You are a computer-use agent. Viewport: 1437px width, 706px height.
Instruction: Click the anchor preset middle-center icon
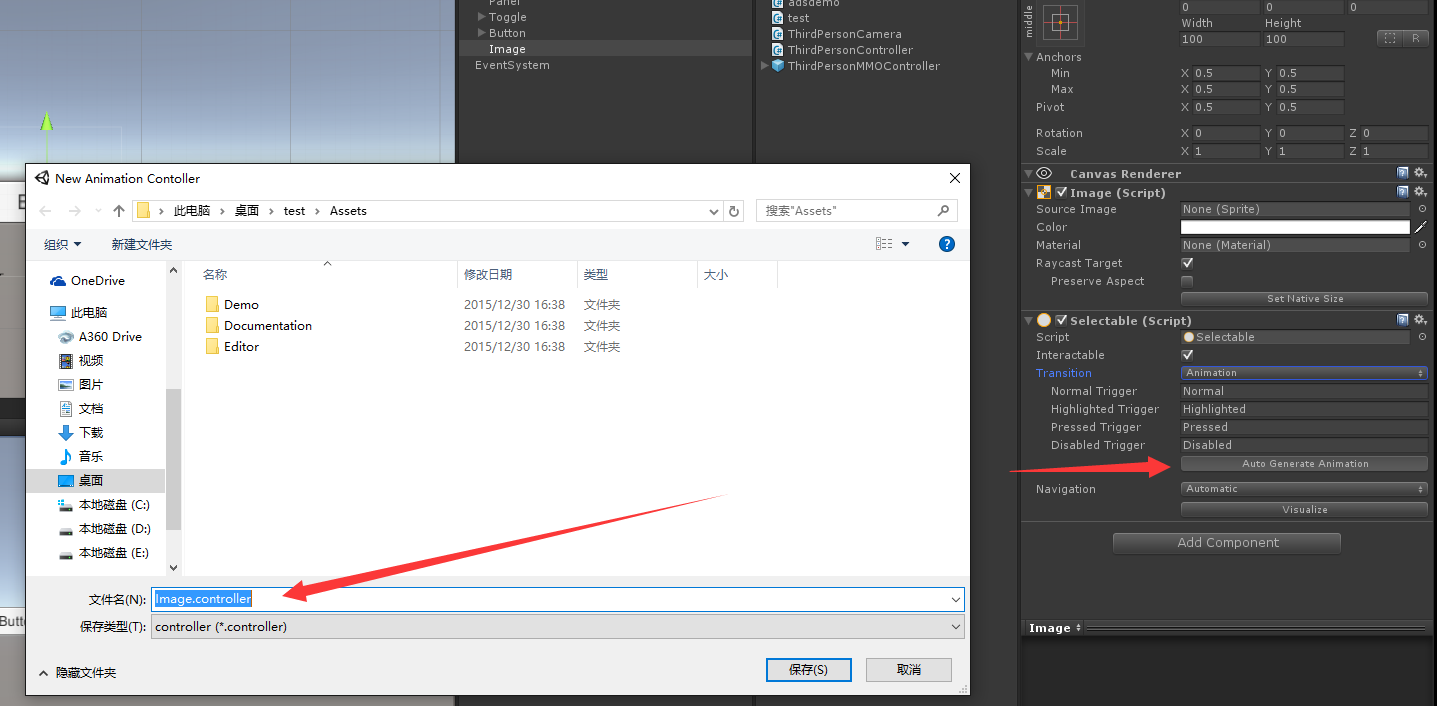tap(1061, 21)
